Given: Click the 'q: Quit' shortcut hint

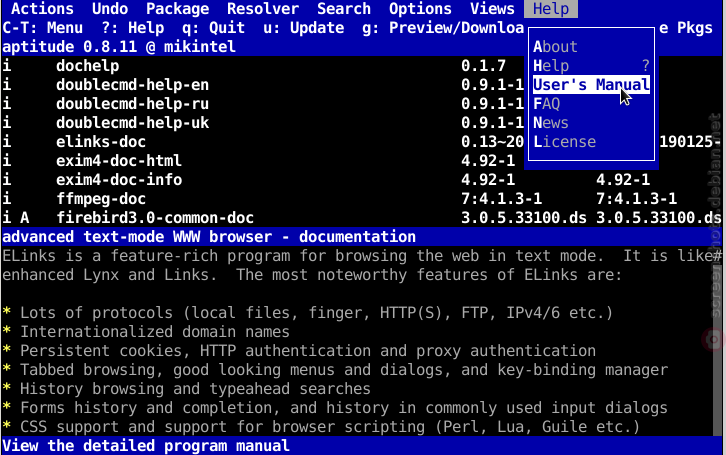Looking at the screenshot, I should [213, 28].
